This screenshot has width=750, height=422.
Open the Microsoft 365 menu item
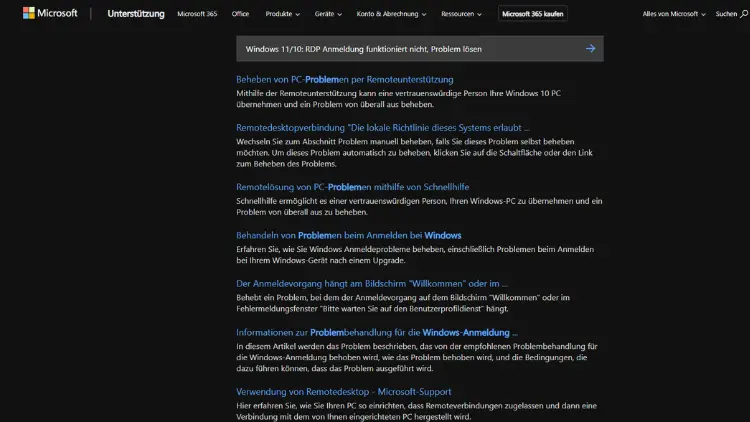point(197,14)
